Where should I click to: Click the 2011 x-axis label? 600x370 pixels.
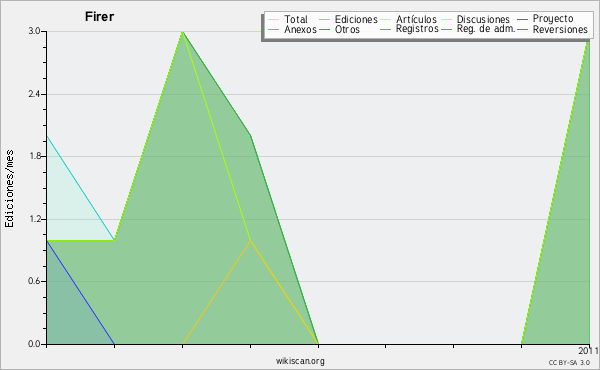pos(588,351)
